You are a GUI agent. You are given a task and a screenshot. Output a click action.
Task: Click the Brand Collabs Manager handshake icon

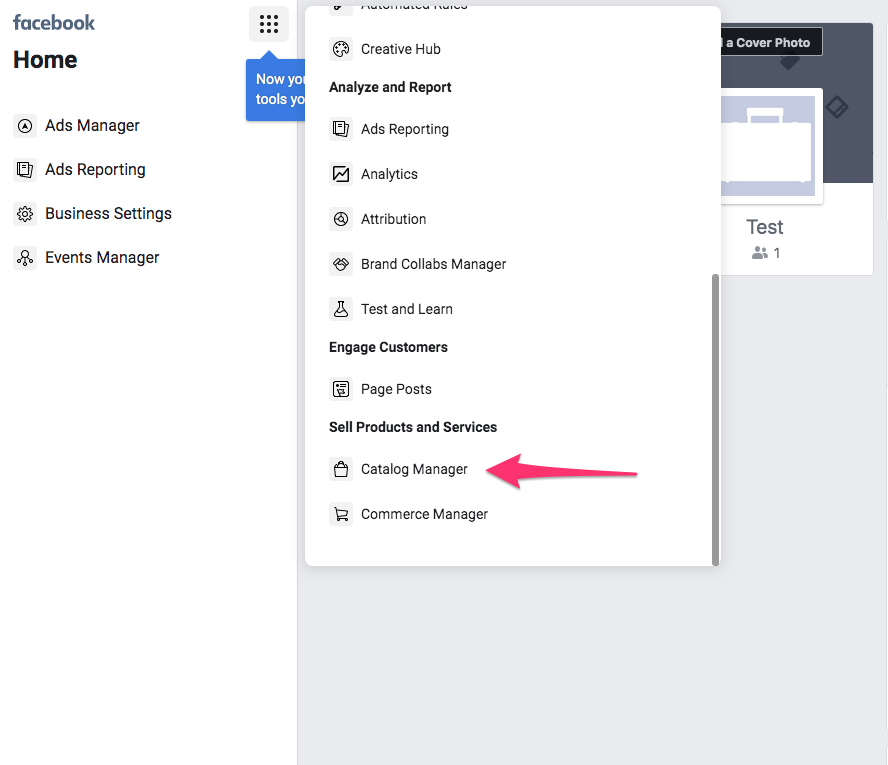point(341,264)
